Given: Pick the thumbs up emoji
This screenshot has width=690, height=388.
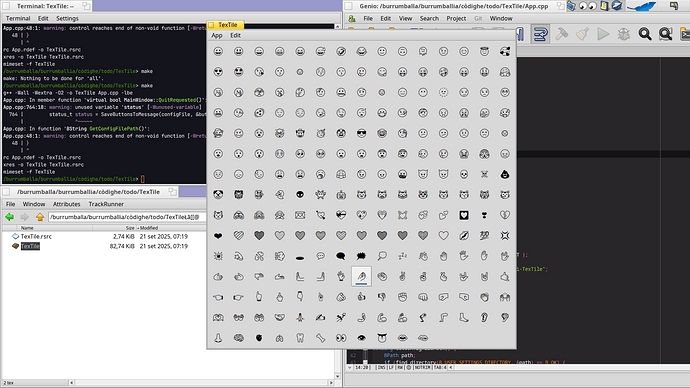Looking at the screenshot, I should click(x=361, y=297).
